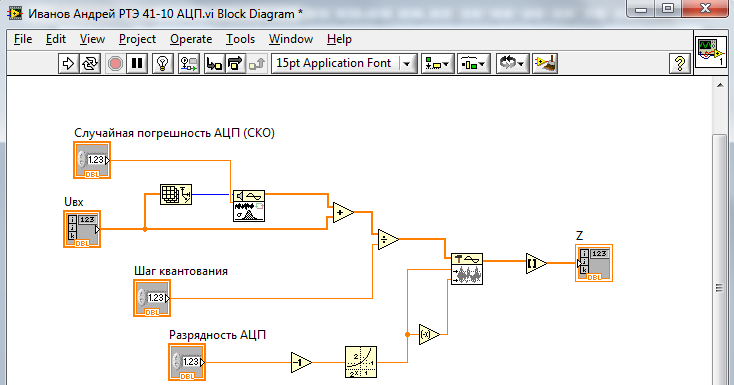Select the Разрядность АЦП numeric control terminal
Viewport: 734px width, 385px height.
(x=187, y=362)
